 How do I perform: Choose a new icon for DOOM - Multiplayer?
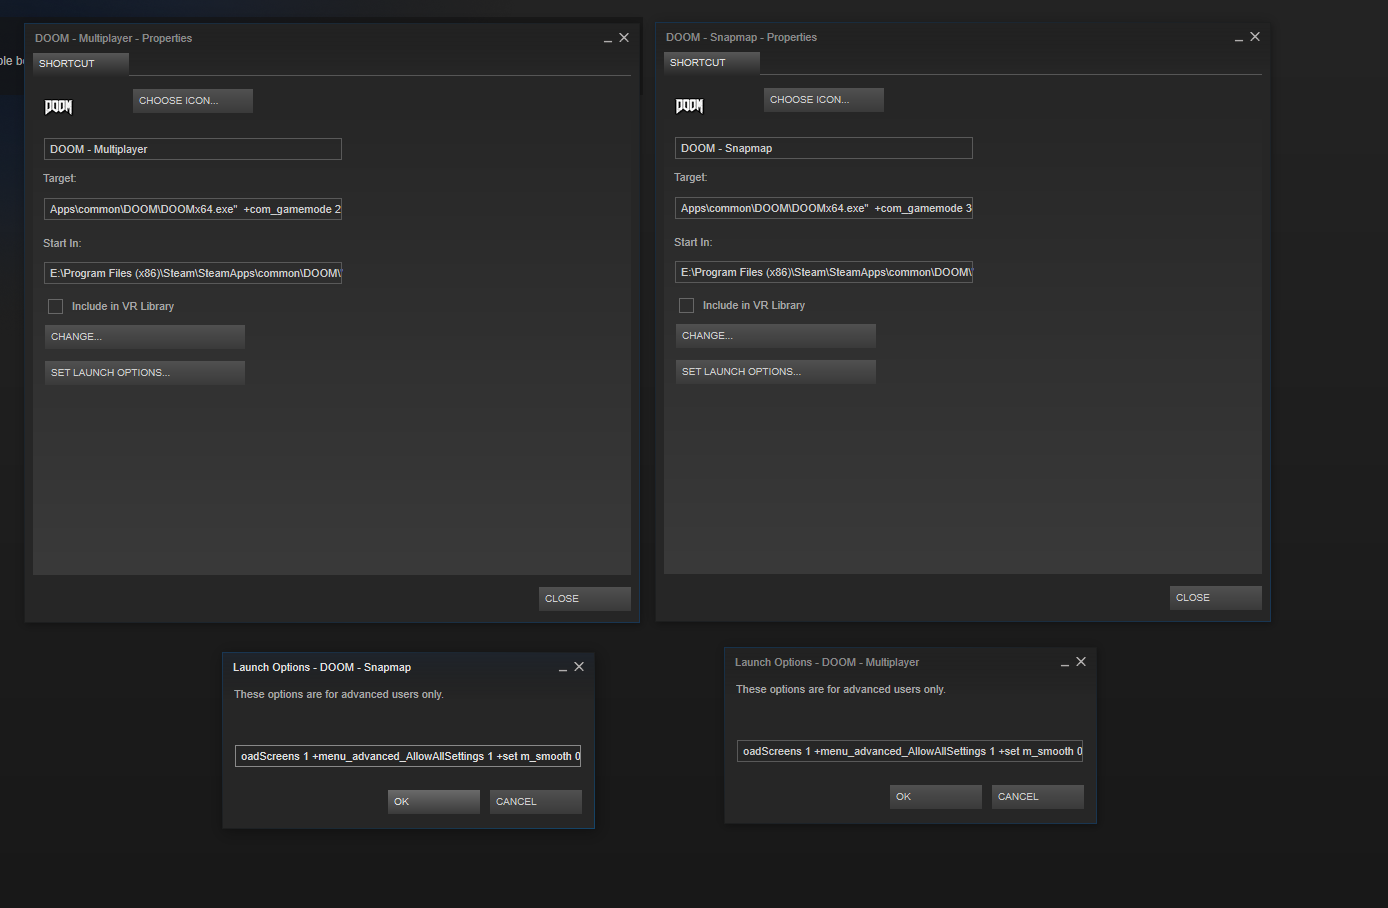coord(193,101)
